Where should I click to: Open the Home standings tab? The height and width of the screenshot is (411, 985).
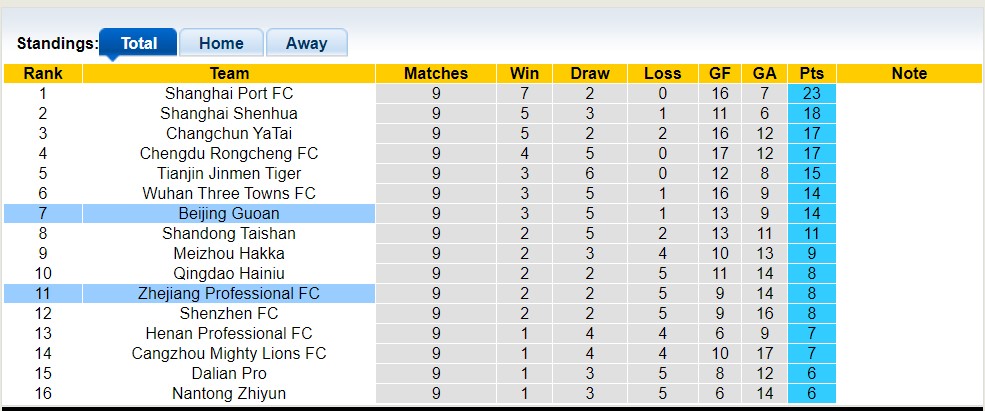click(x=221, y=43)
